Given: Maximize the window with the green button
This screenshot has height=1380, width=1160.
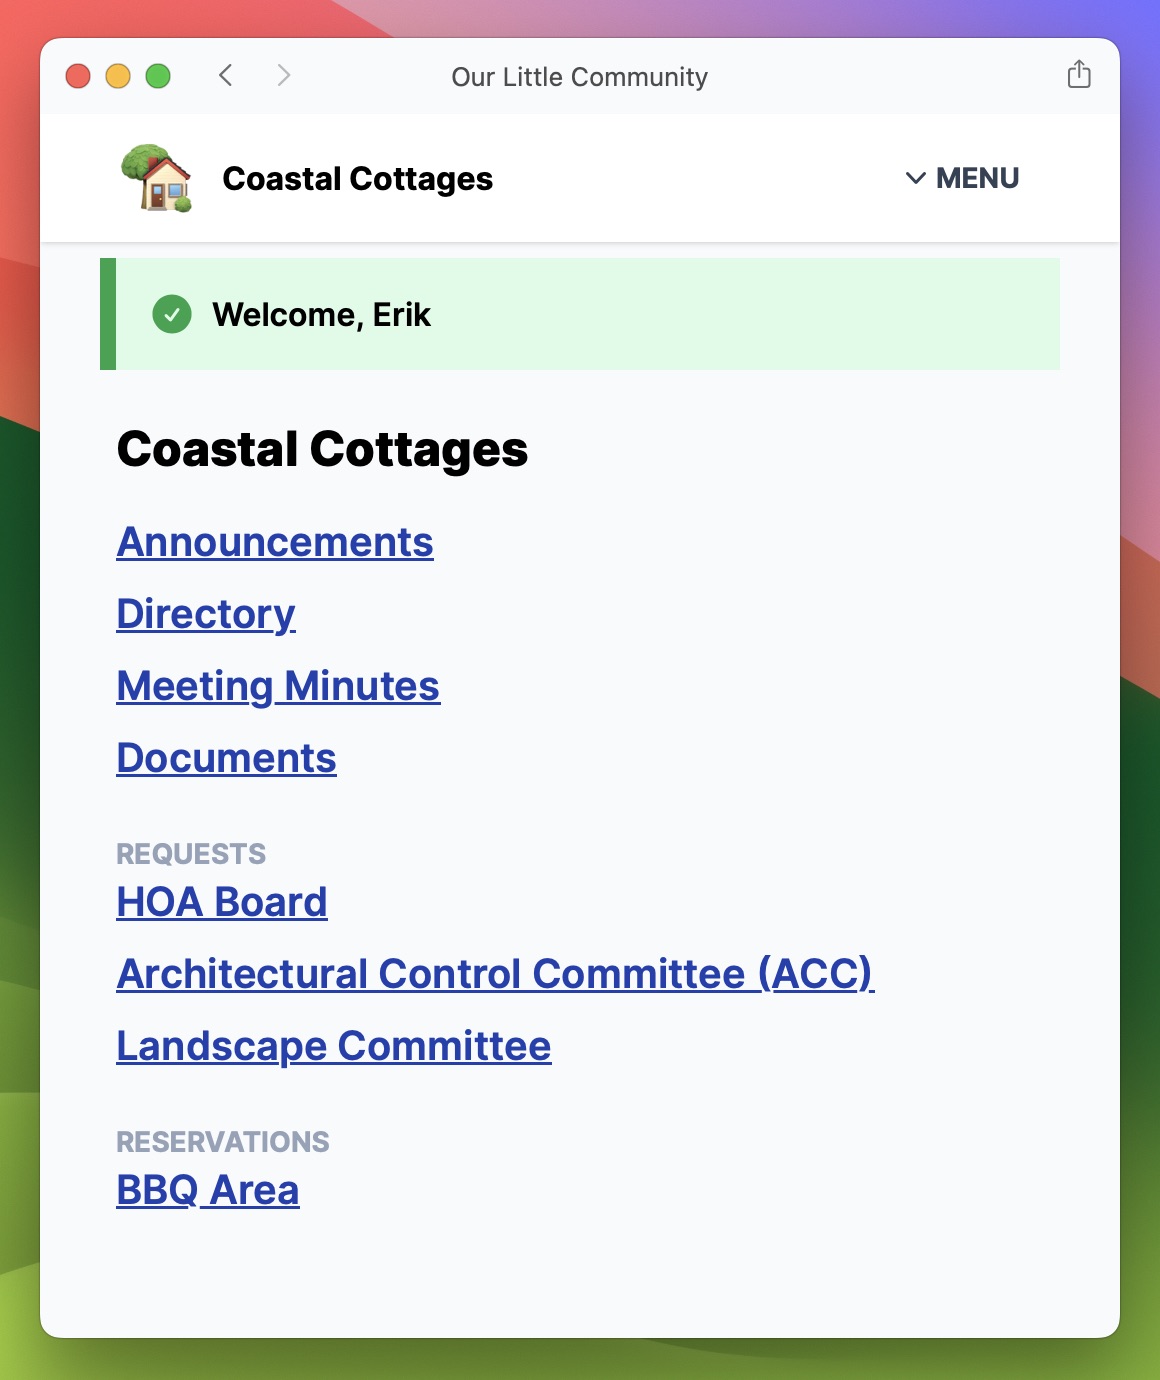Looking at the screenshot, I should [158, 76].
